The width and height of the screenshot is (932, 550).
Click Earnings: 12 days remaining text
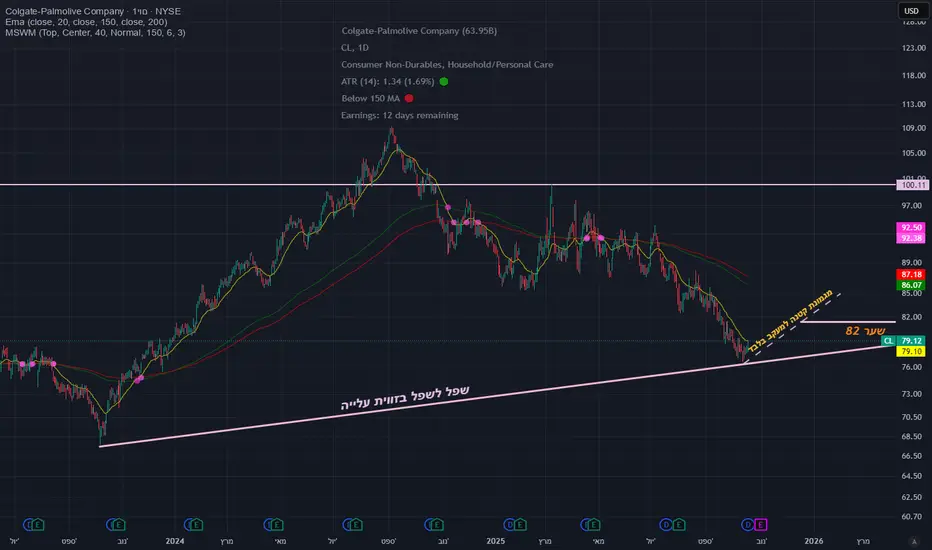point(399,115)
